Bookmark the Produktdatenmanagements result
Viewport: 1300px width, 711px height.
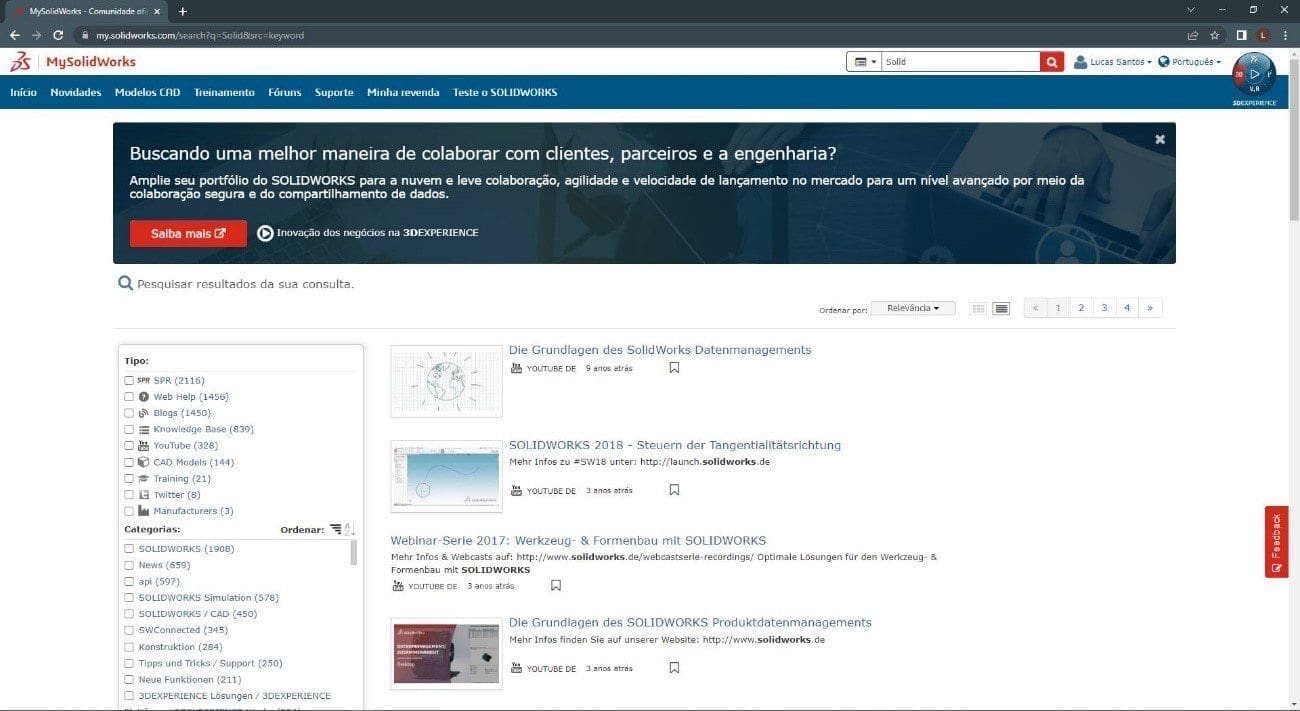pos(674,668)
